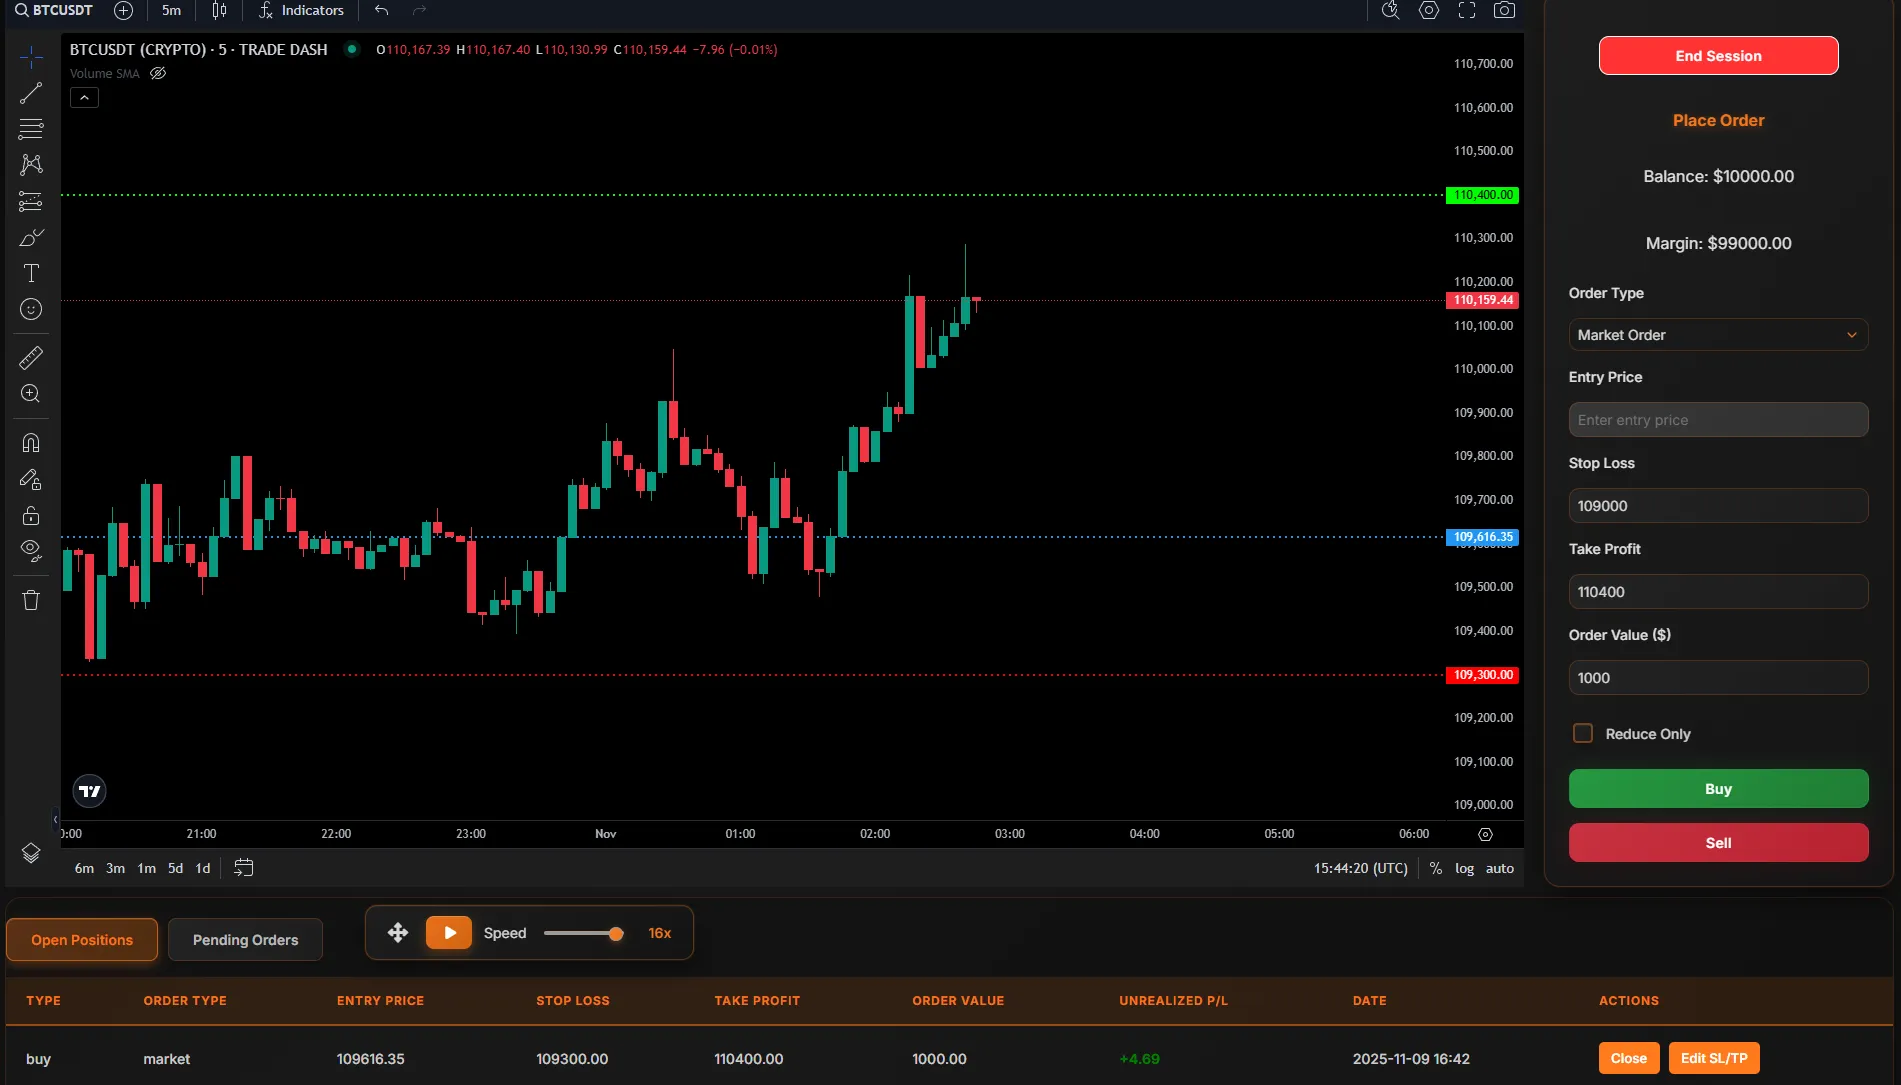This screenshot has height=1085, width=1901.
Task: Select the 1m date range
Action: 146,868
